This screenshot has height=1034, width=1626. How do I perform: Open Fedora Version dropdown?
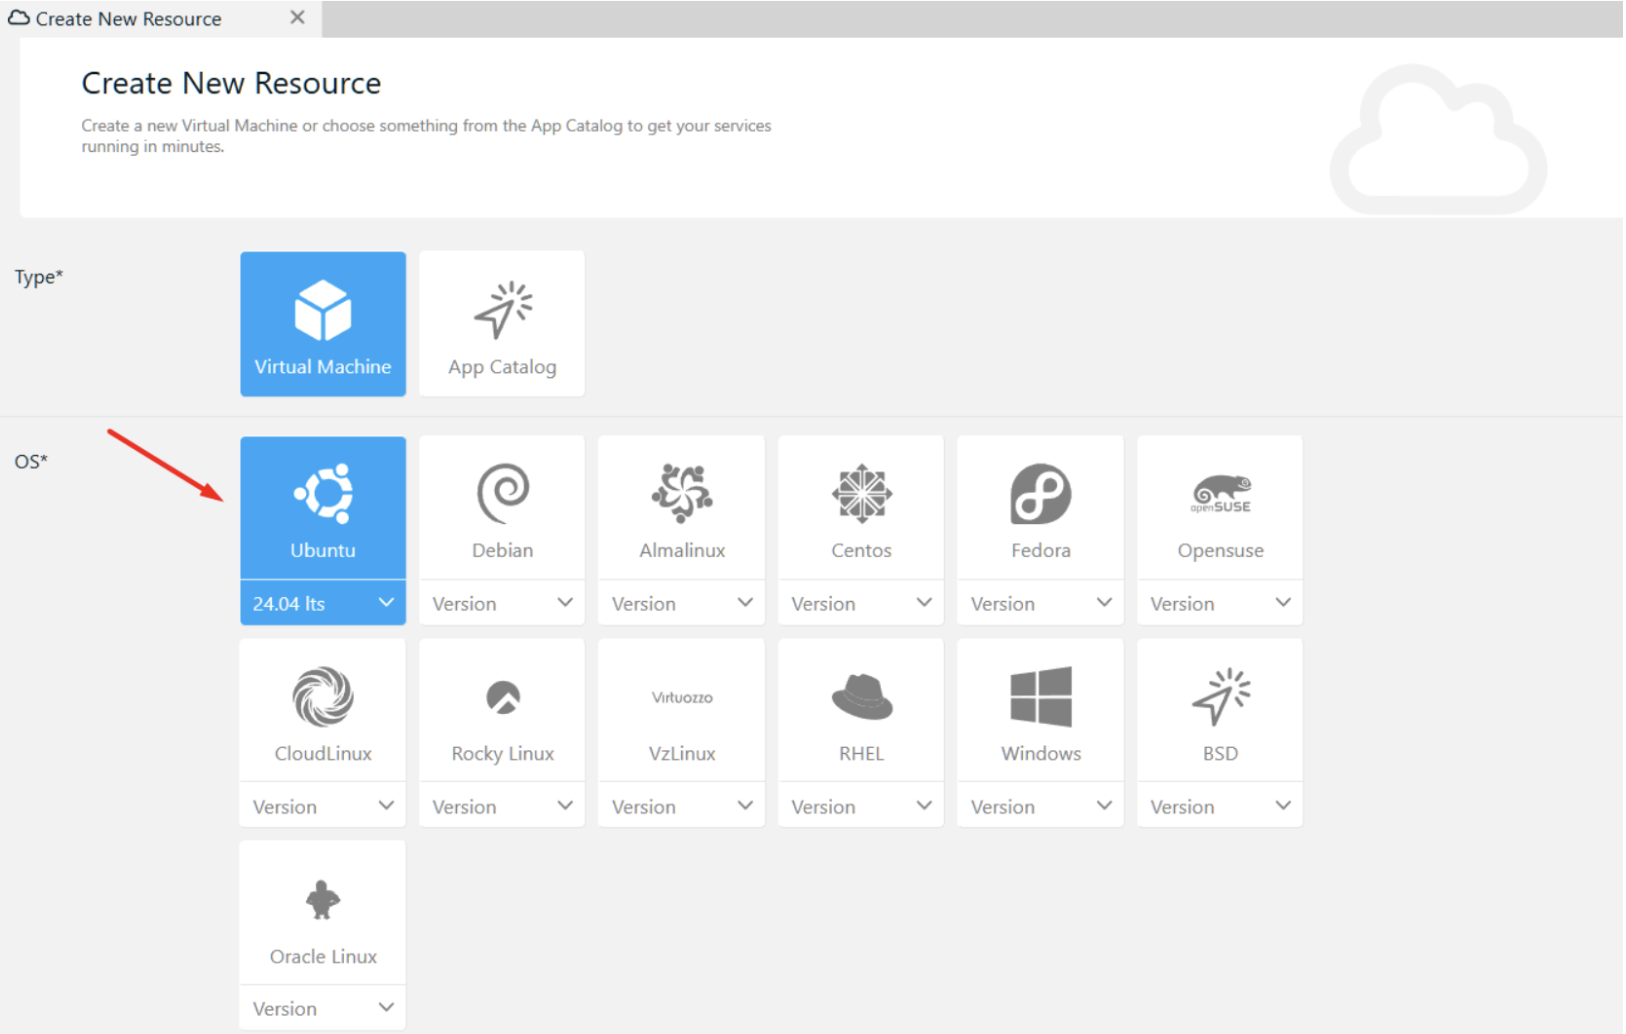(1041, 603)
